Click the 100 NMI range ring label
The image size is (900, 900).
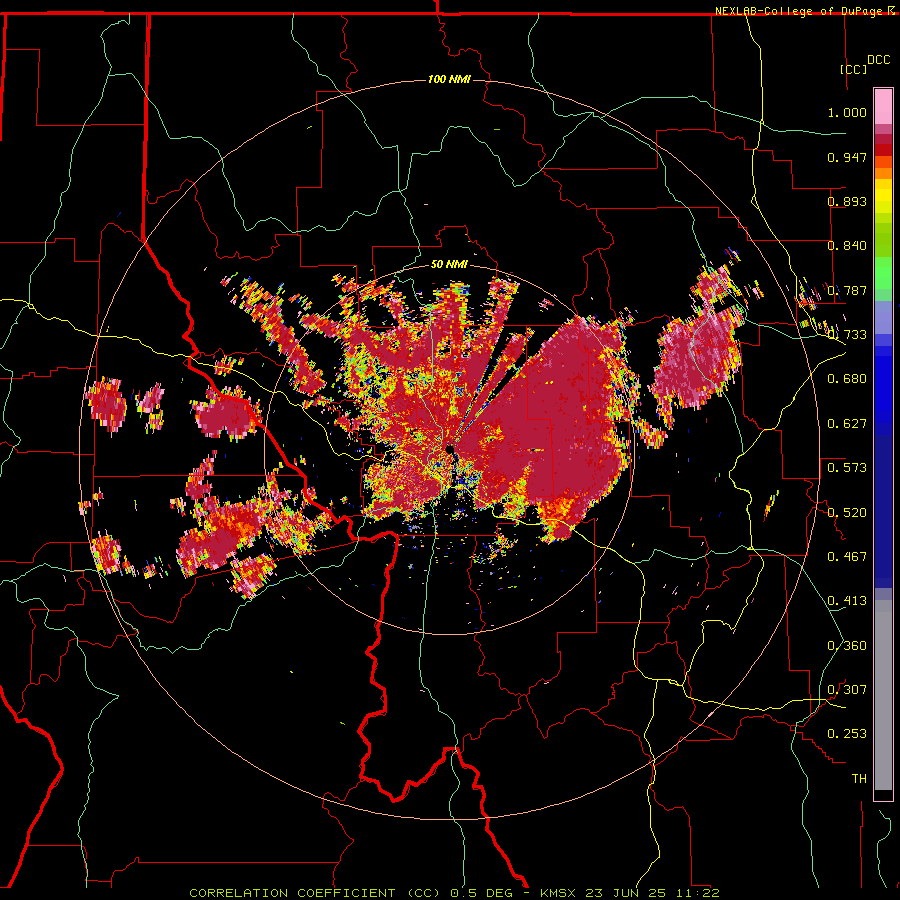449,79
